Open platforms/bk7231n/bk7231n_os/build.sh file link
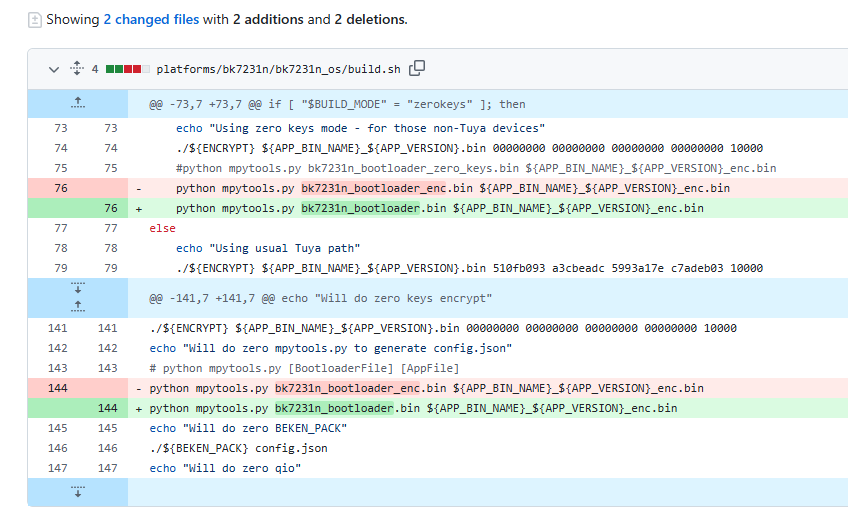Image resolution: width=848 pixels, height=513 pixels. [x=278, y=69]
